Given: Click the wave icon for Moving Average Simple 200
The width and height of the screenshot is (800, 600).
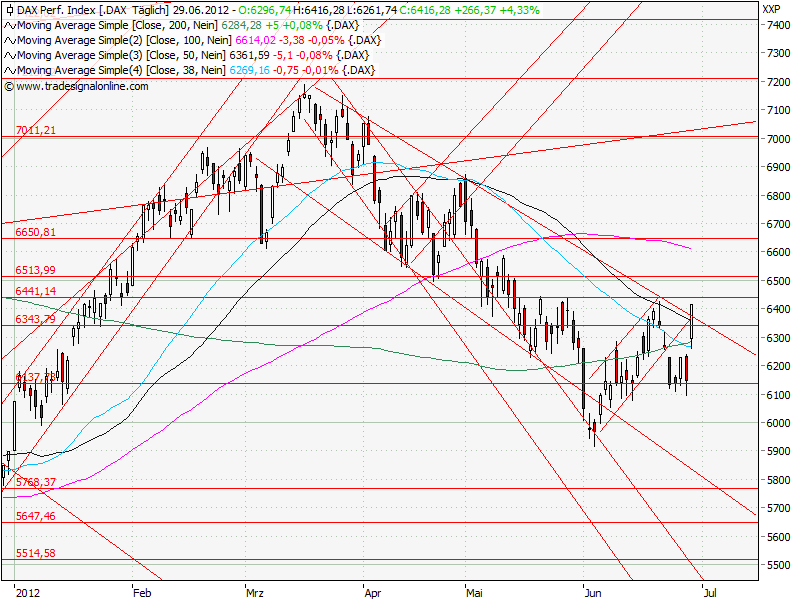Looking at the screenshot, I should tap(9, 27).
